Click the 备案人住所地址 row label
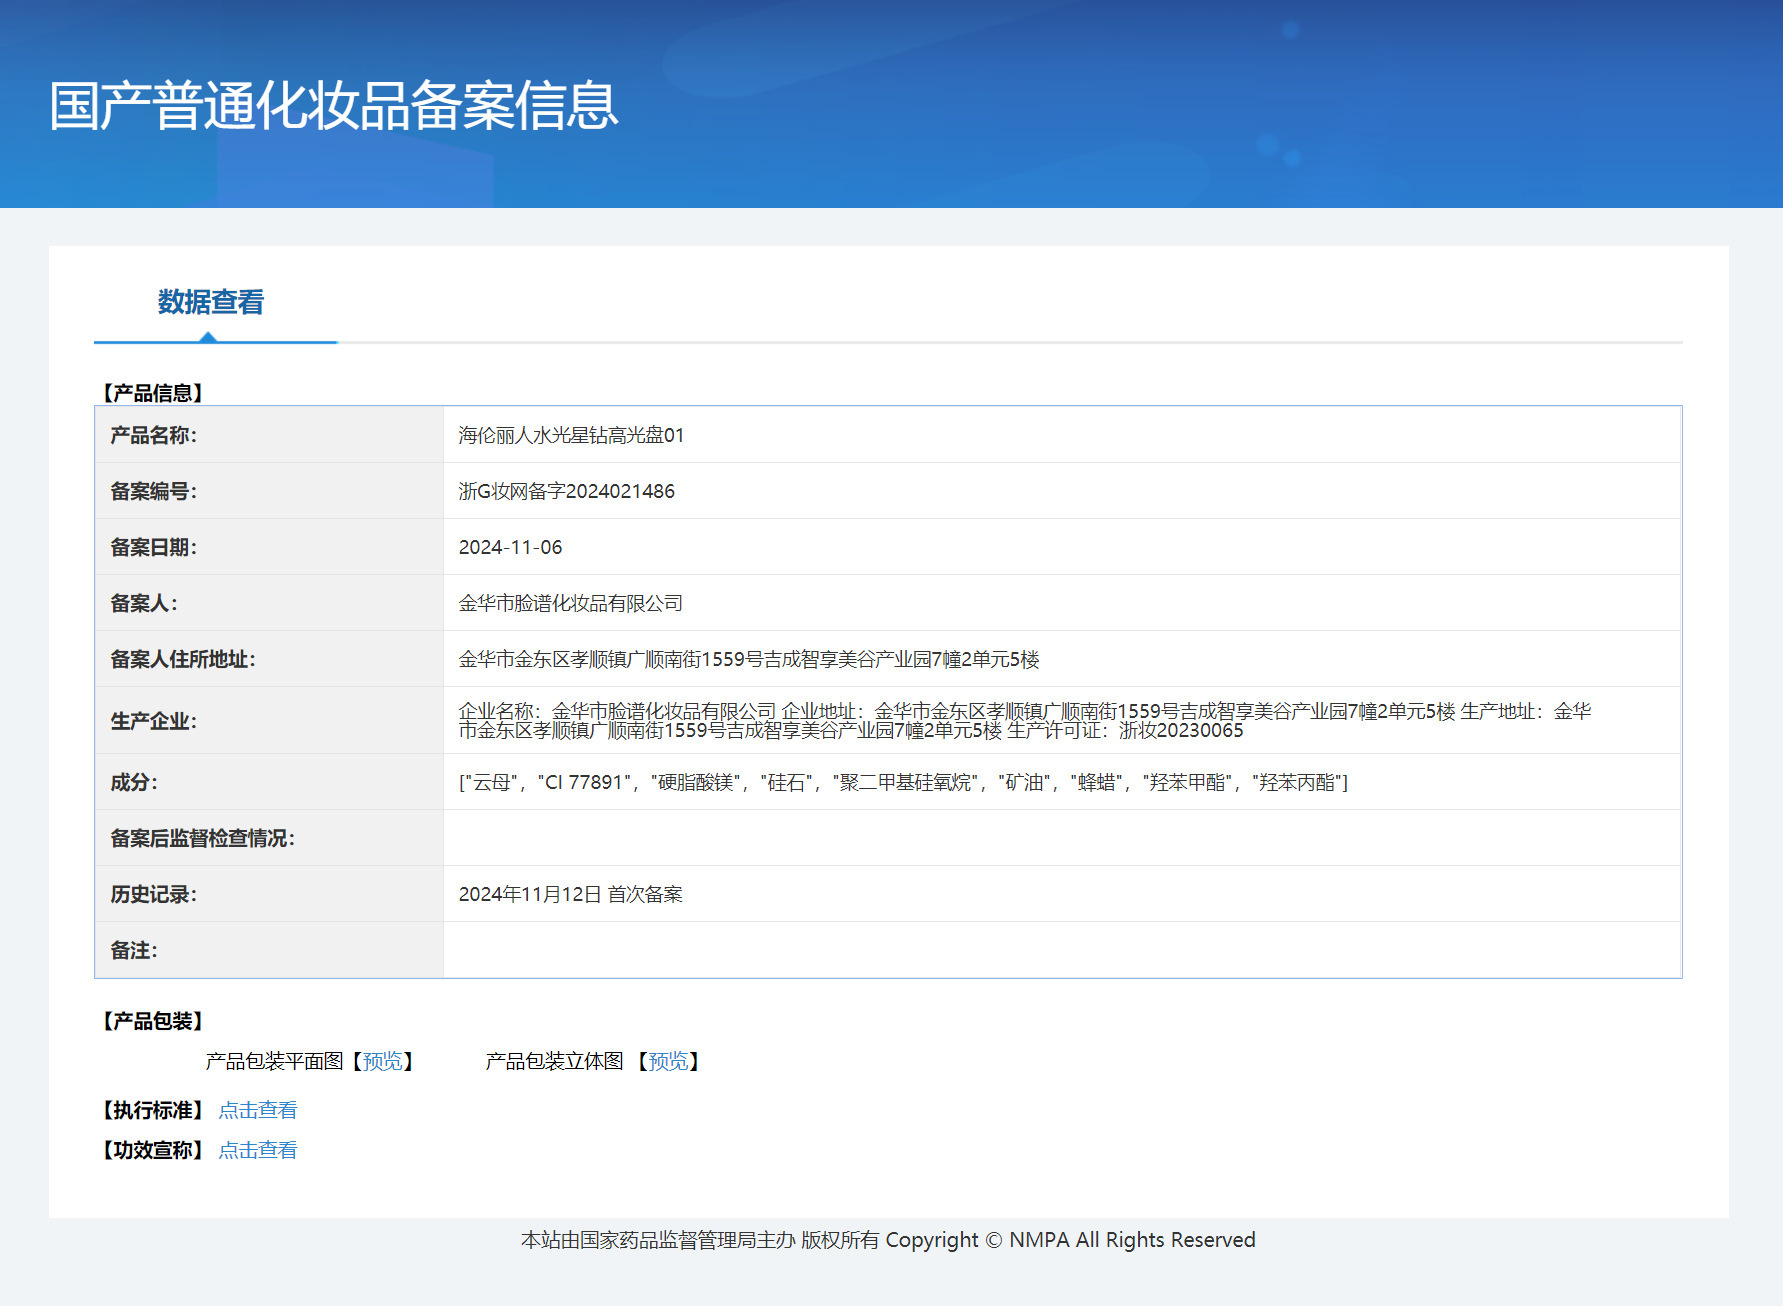The image size is (1783, 1306). 182,659
